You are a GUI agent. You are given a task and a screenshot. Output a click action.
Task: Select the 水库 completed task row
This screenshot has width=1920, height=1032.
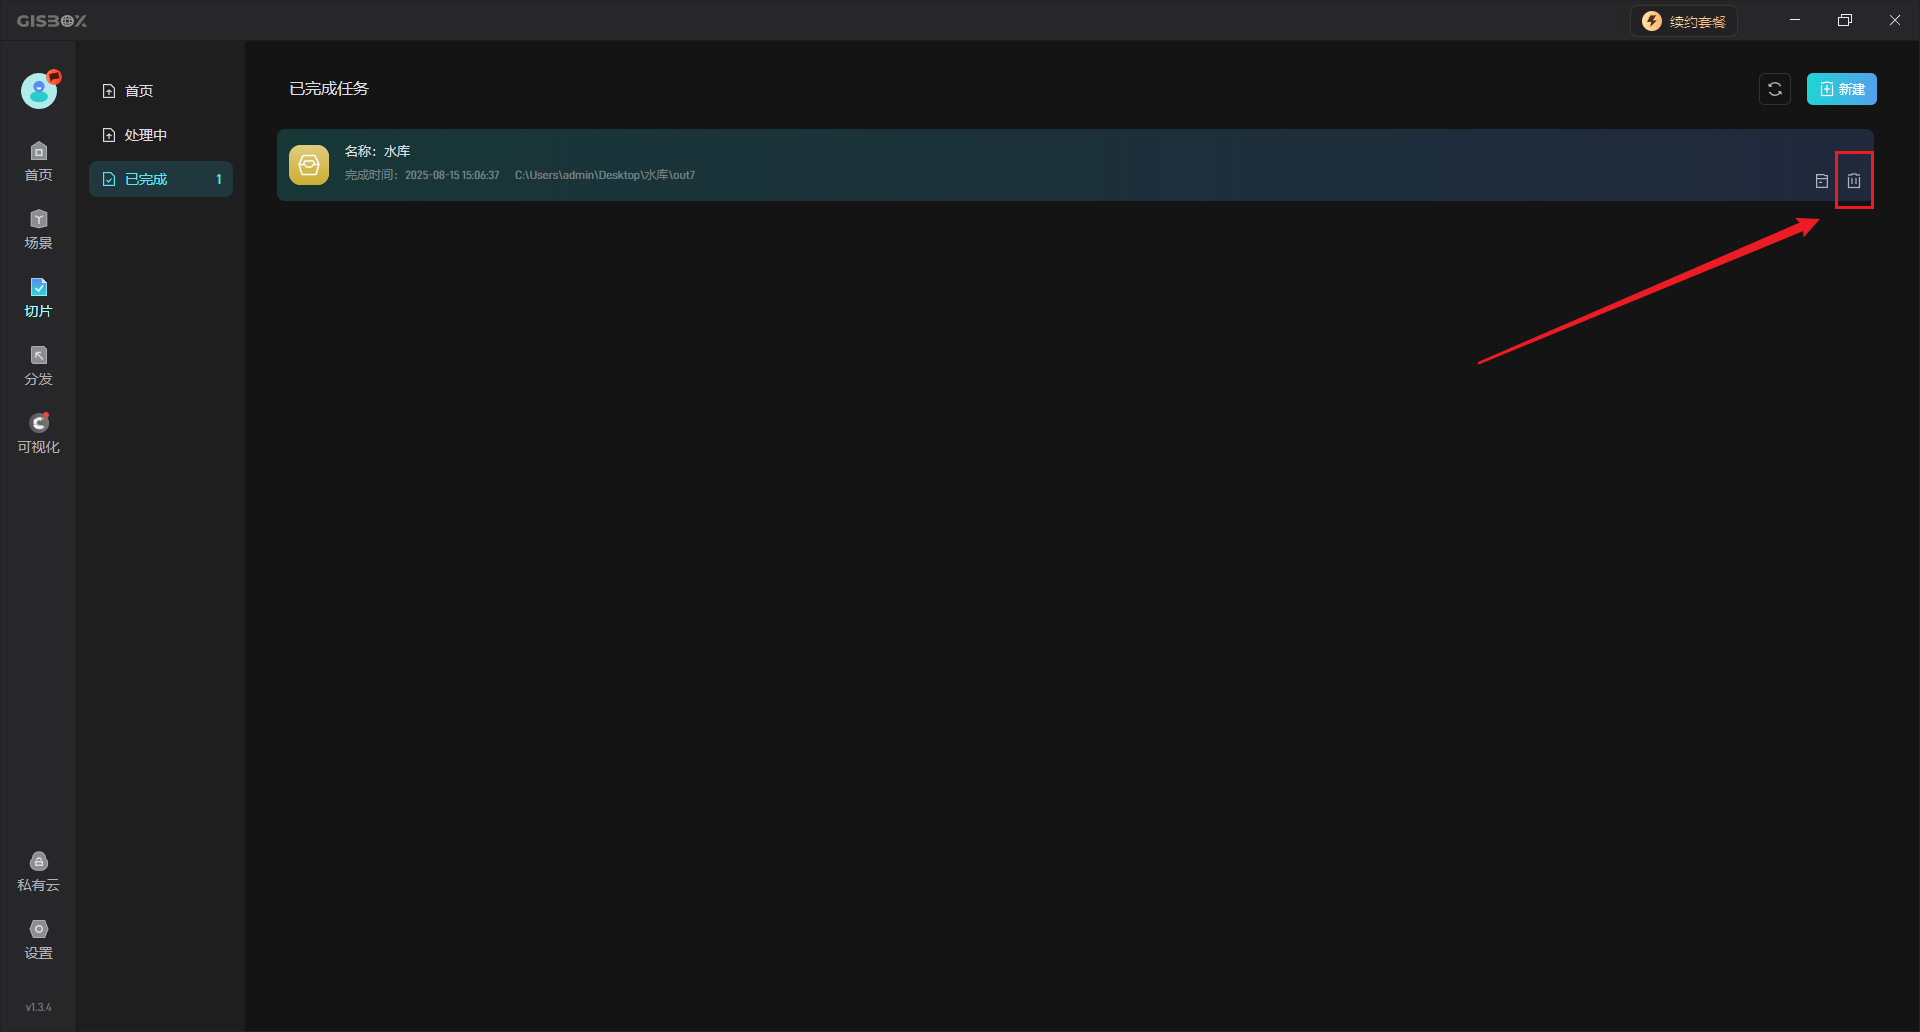1000,165
